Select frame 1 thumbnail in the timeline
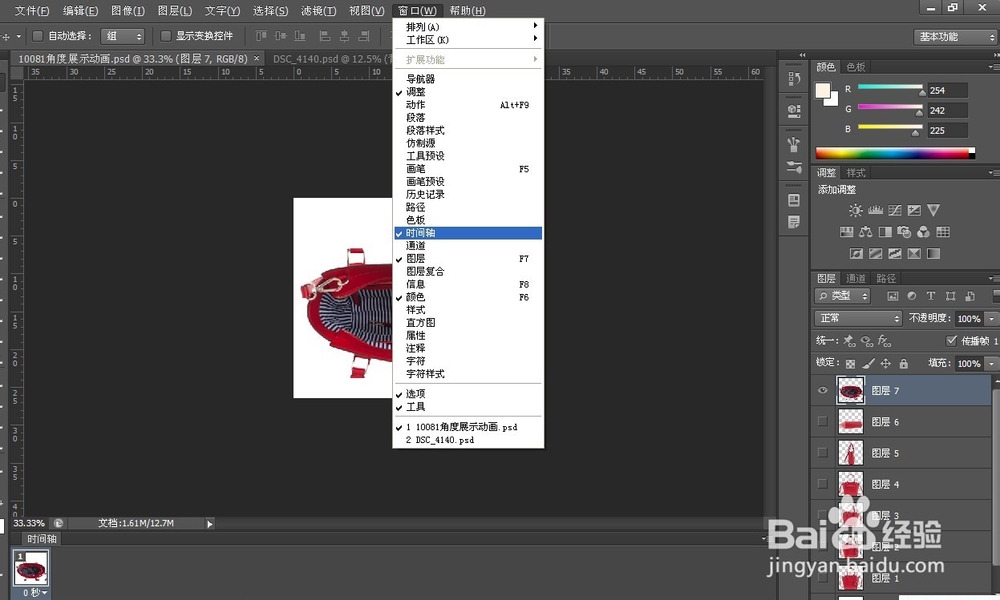The width and height of the screenshot is (1000, 600). 31,570
